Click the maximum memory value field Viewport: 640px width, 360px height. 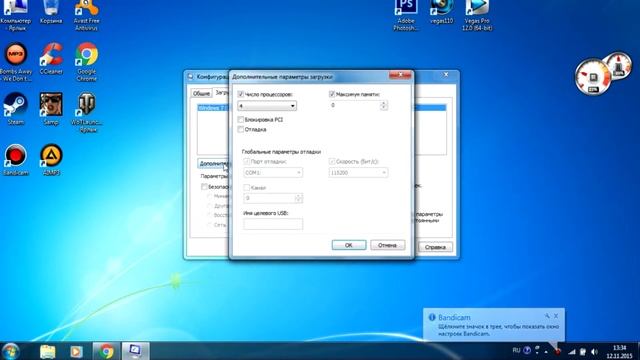[x=354, y=105]
